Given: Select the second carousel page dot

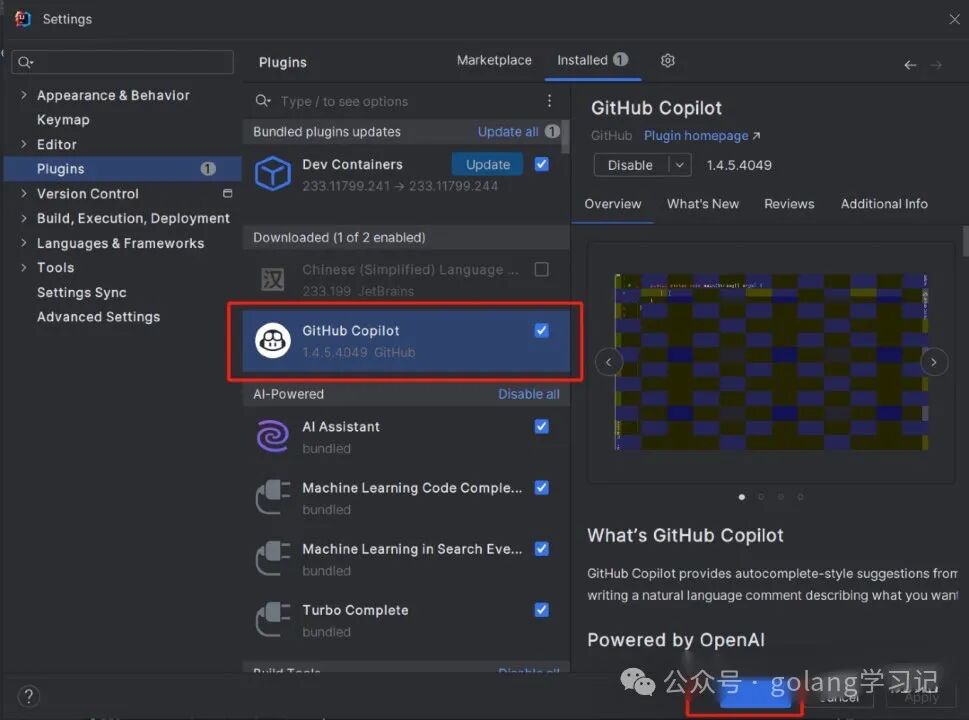Looking at the screenshot, I should (x=761, y=497).
